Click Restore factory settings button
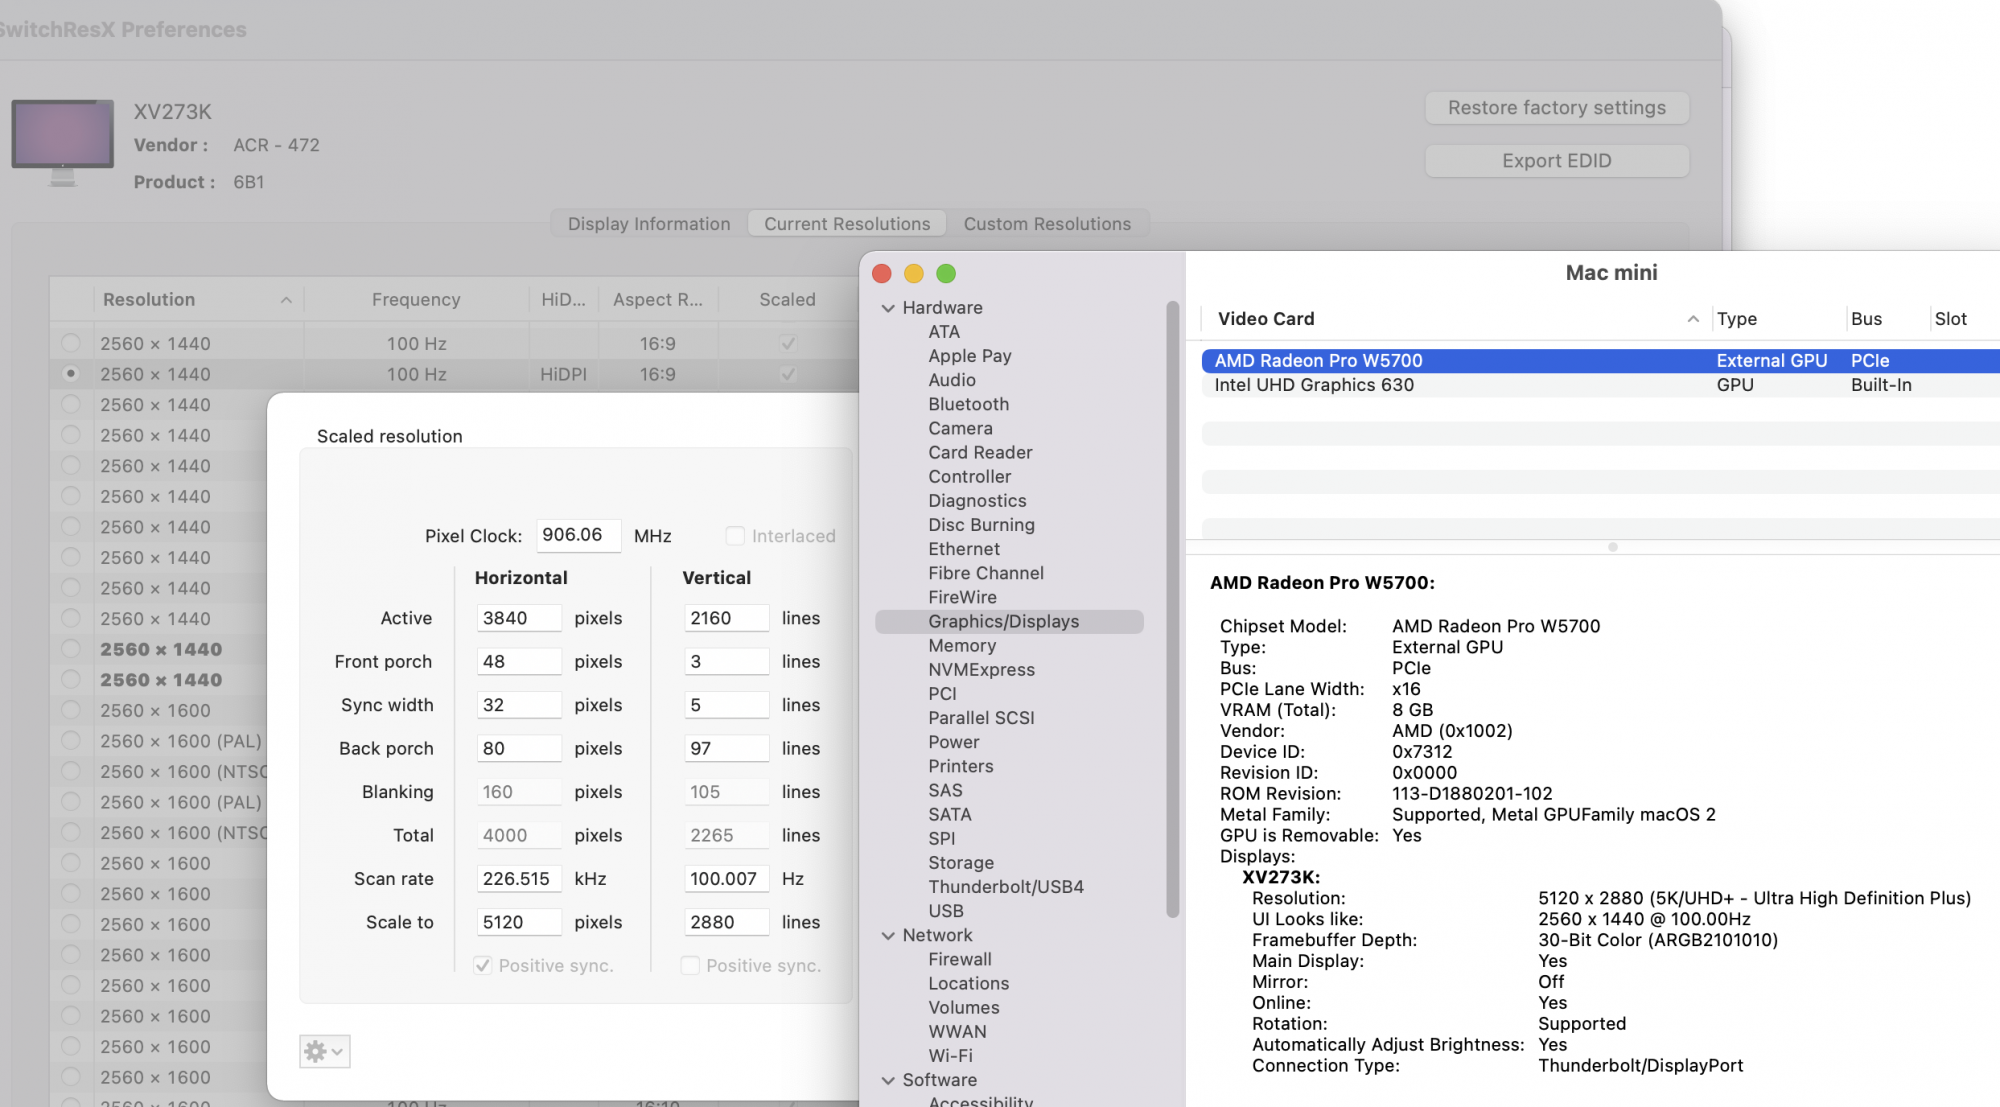Viewport: 2000px width, 1107px height. pyautogui.click(x=1556, y=108)
